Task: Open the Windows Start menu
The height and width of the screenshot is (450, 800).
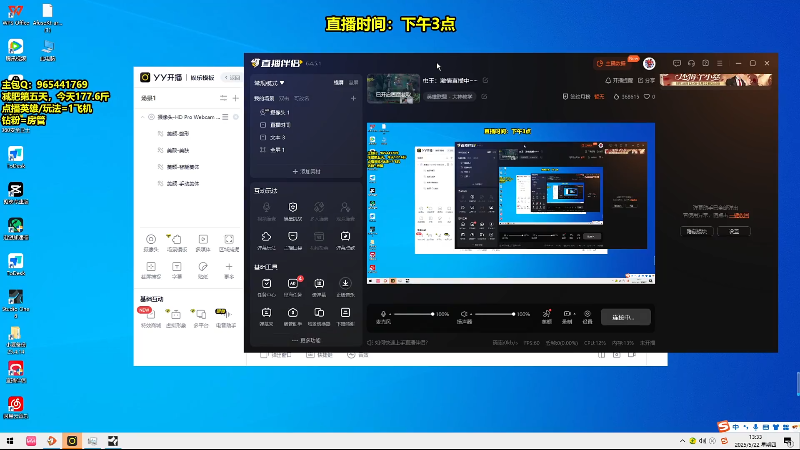Action: tap(10, 441)
